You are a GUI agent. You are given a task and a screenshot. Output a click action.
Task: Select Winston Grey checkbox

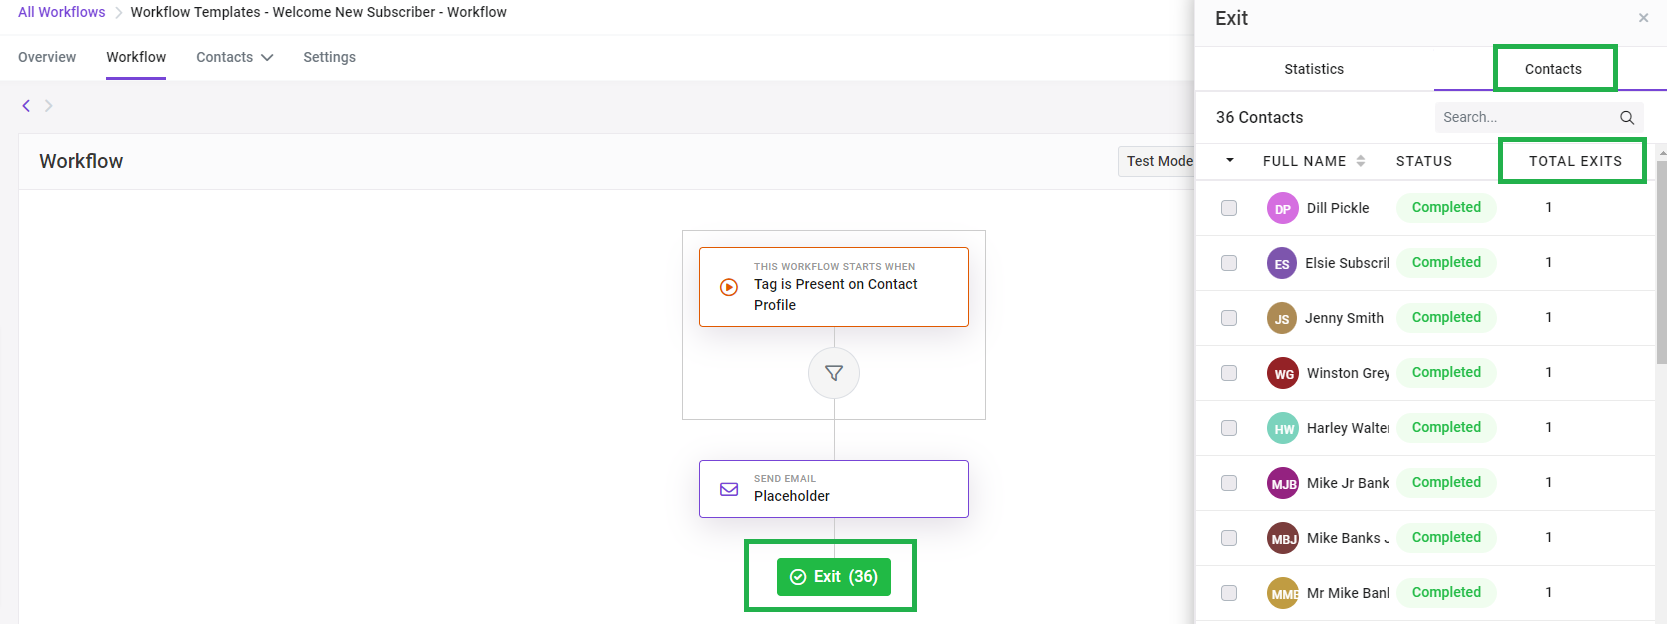[x=1229, y=373]
